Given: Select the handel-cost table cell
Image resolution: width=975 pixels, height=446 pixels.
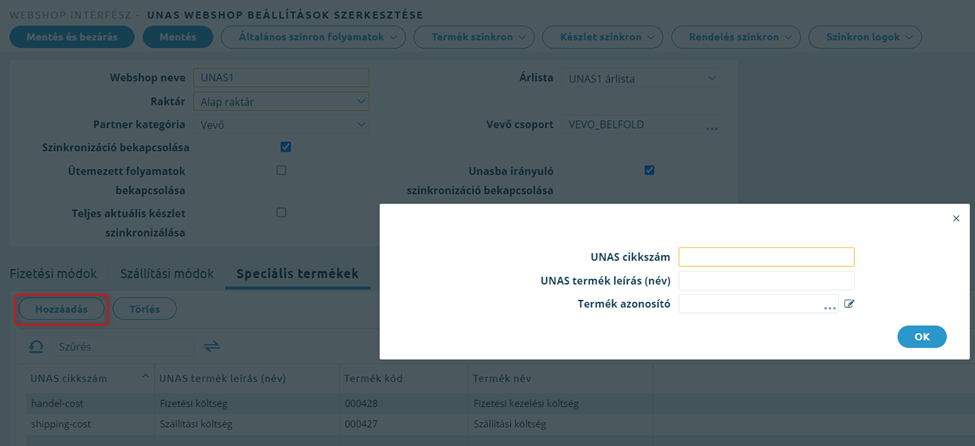Looking at the screenshot, I should click(x=90, y=404).
